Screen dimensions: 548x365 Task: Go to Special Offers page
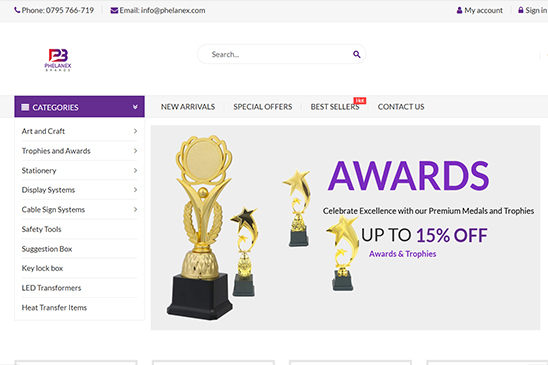pos(263,107)
